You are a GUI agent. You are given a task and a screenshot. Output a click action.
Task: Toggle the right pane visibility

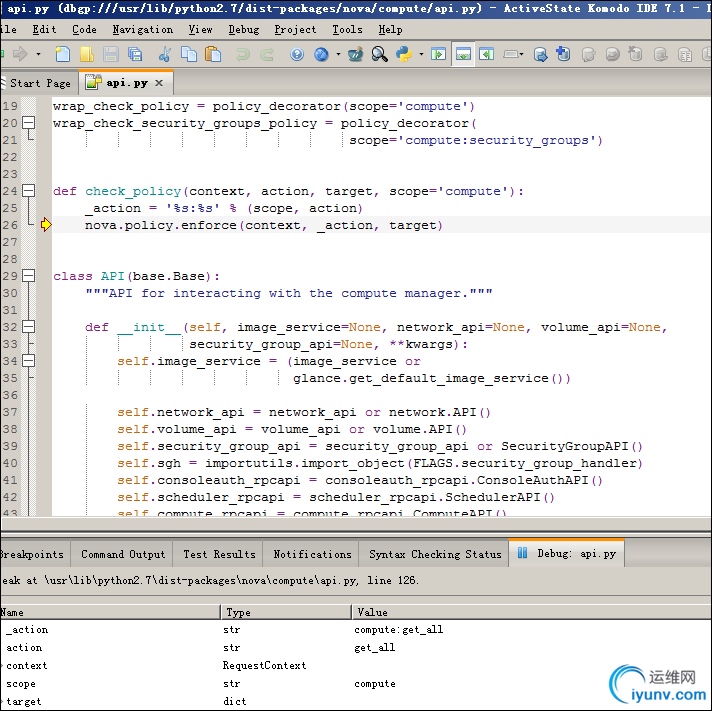coord(486,54)
